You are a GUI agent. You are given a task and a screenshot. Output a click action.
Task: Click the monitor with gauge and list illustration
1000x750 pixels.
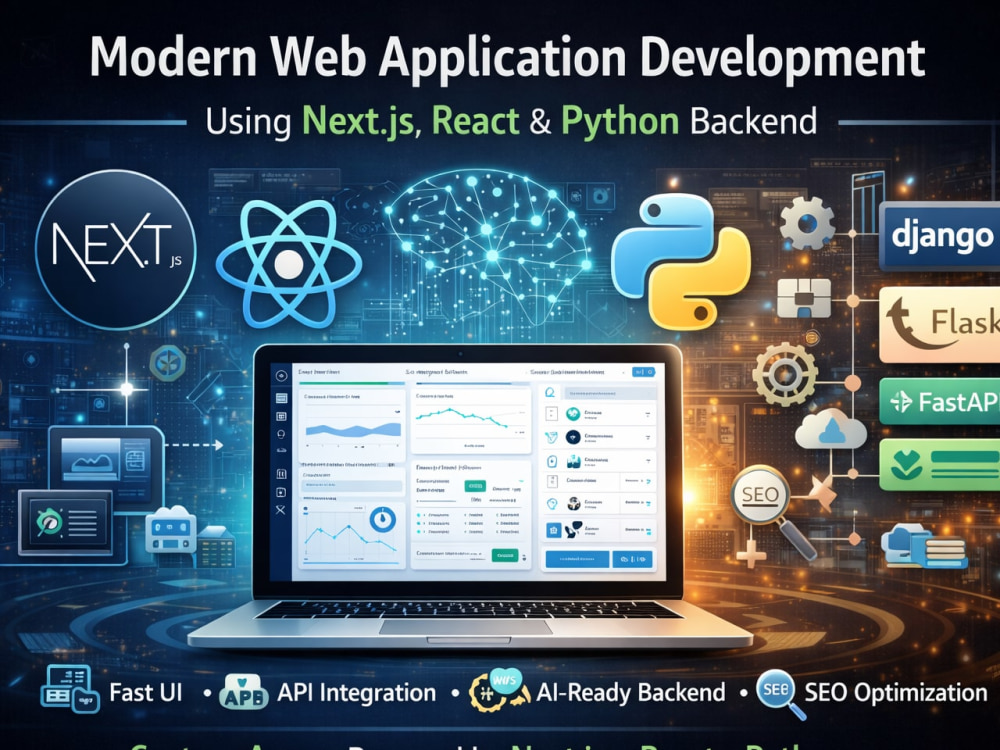pos(66,523)
